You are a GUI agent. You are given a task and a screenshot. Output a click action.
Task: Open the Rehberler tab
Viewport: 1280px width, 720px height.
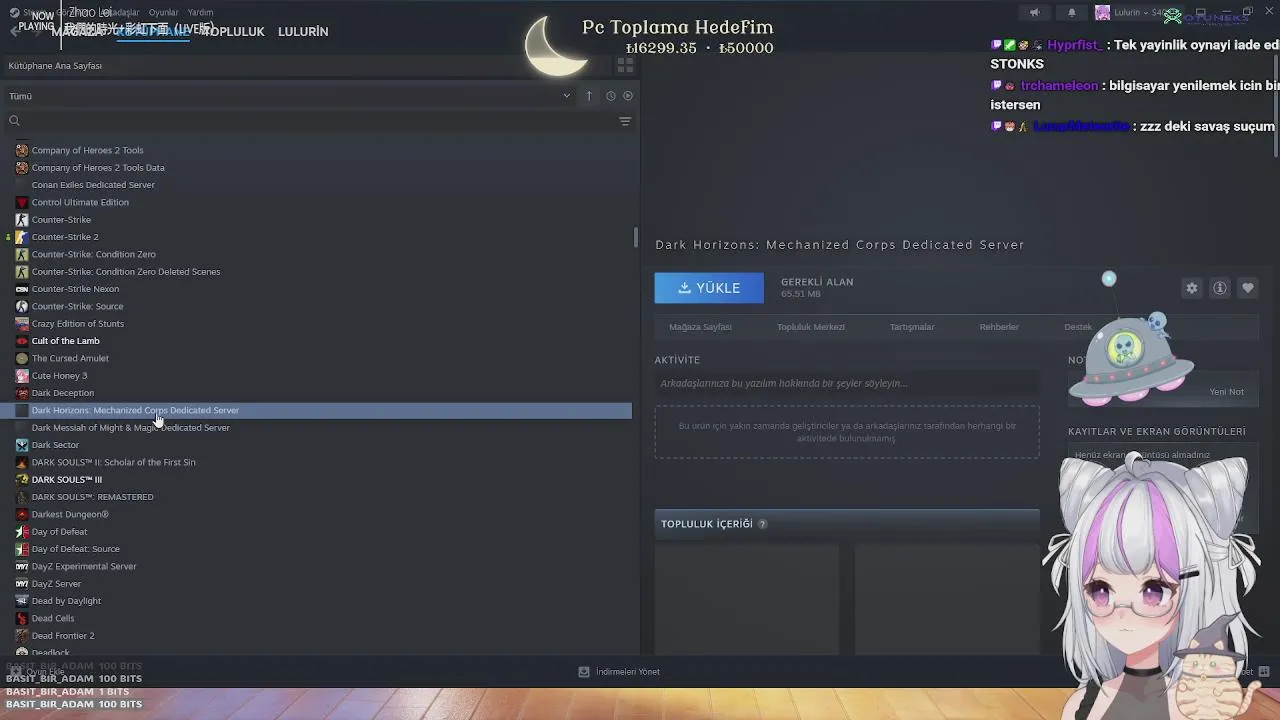pos(999,327)
